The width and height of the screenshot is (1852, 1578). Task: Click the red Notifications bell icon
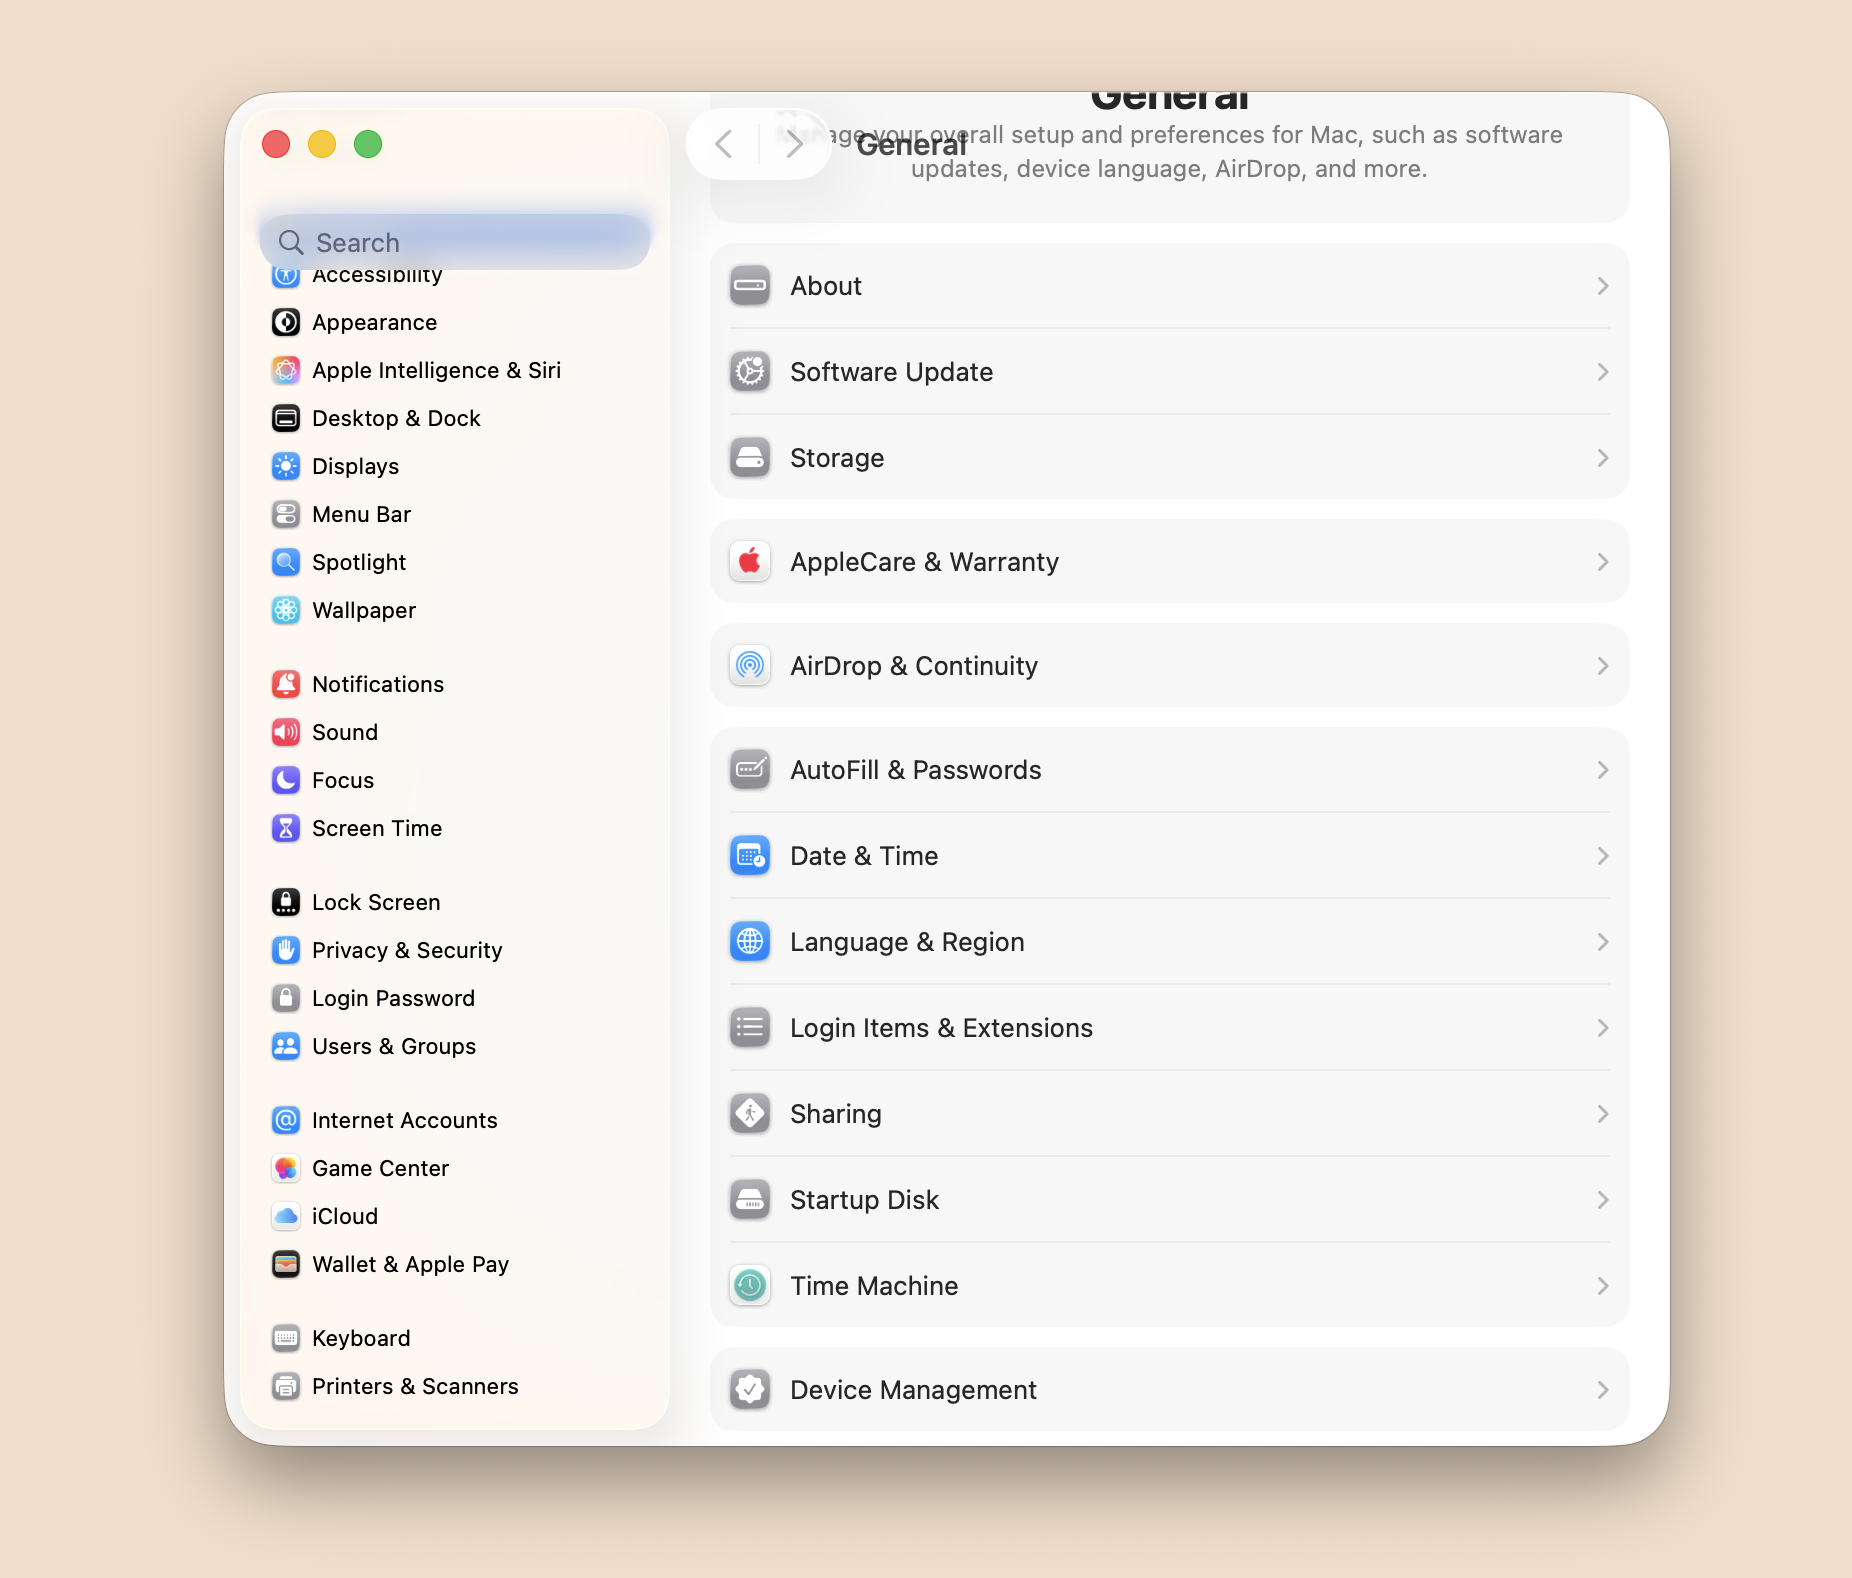coord(286,684)
